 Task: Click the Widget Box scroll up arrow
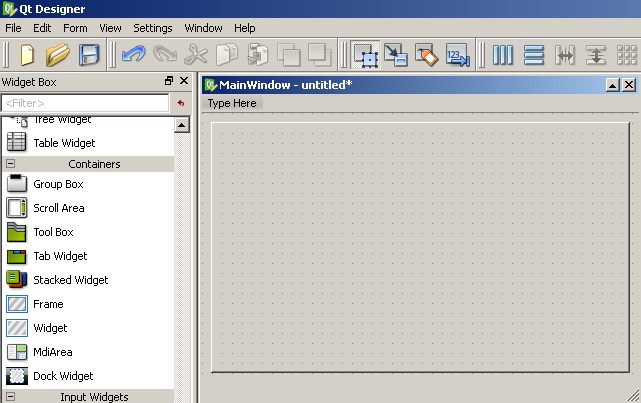click(182, 125)
